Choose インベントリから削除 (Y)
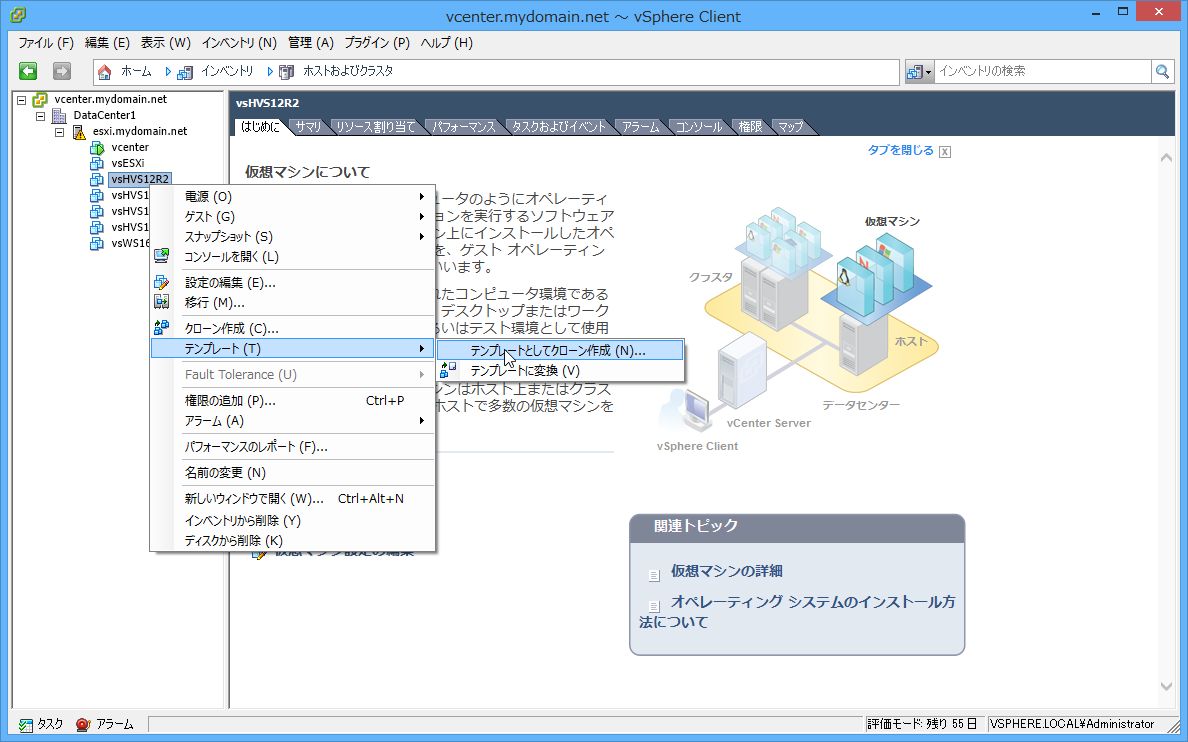The image size is (1188, 742). (x=292, y=521)
